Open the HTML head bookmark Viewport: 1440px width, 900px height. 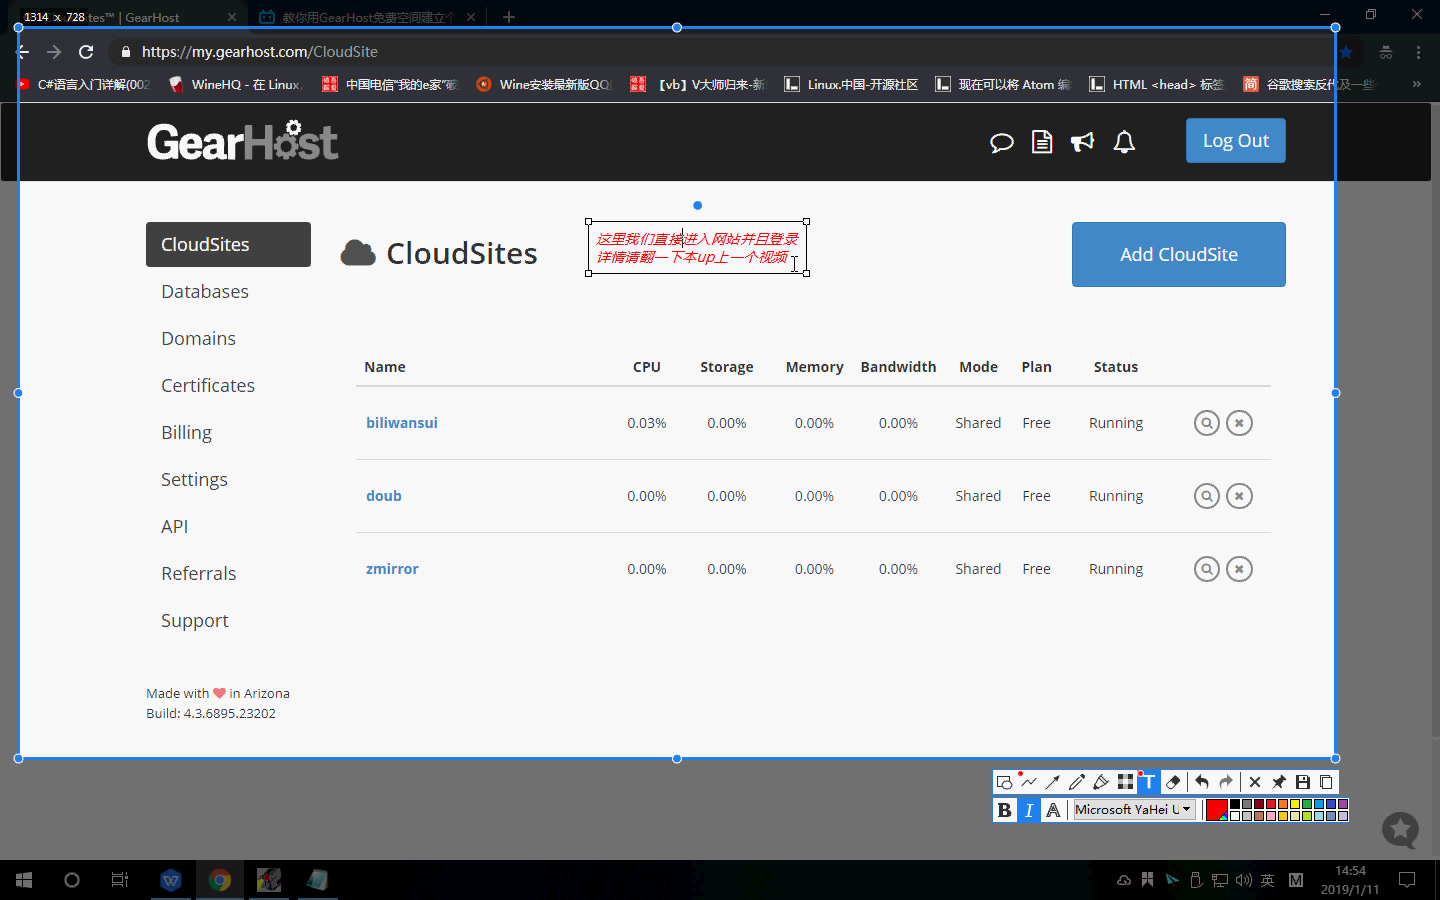click(1157, 84)
